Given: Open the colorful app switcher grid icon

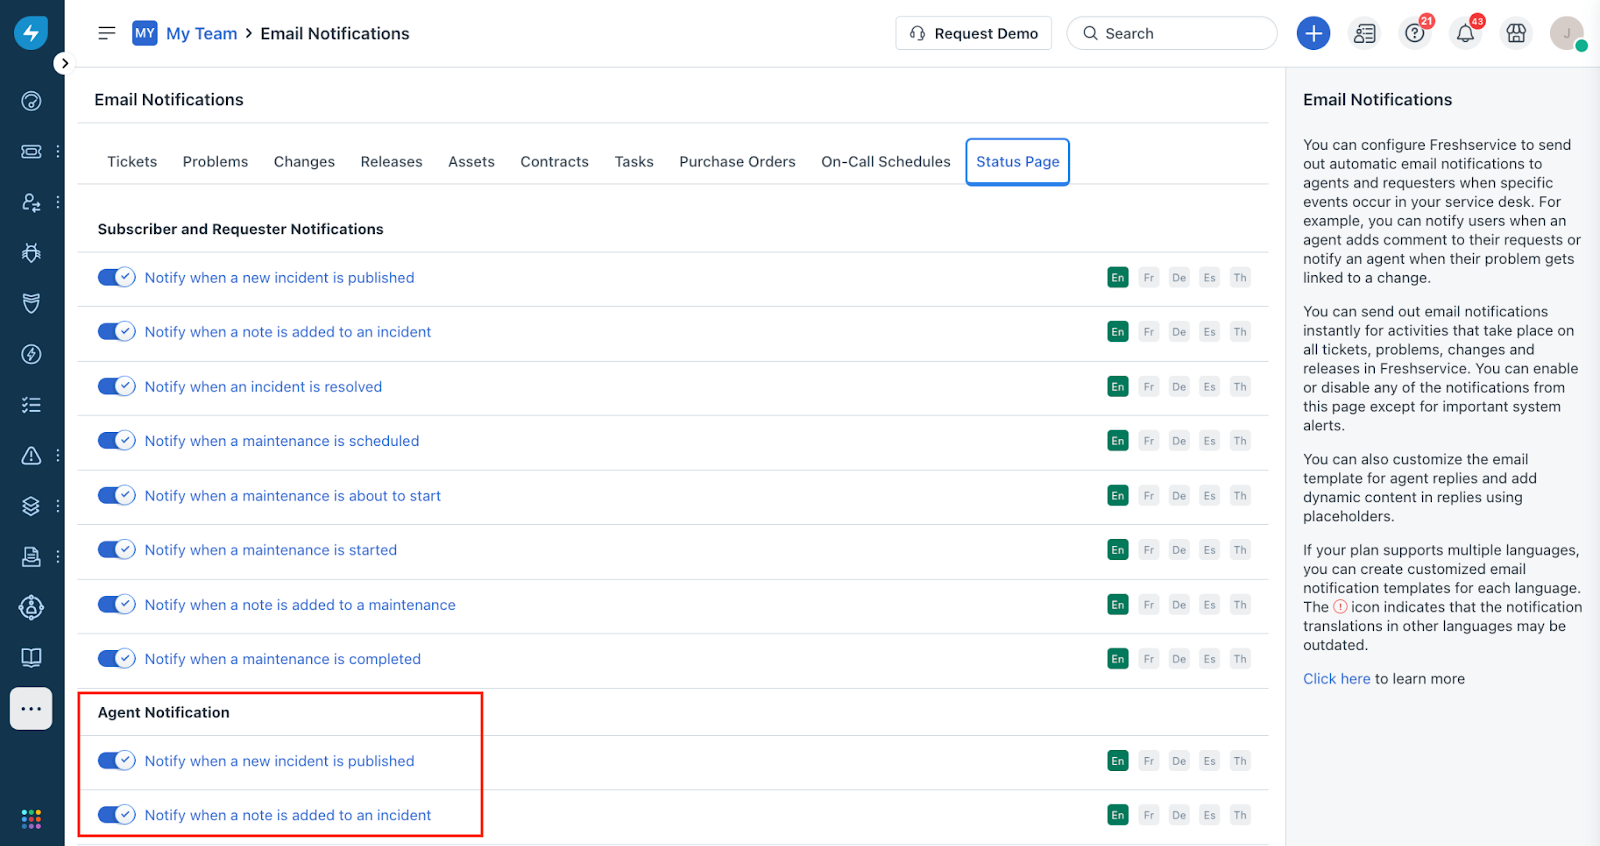Looking at the screenshot, I should click(31, 819).
